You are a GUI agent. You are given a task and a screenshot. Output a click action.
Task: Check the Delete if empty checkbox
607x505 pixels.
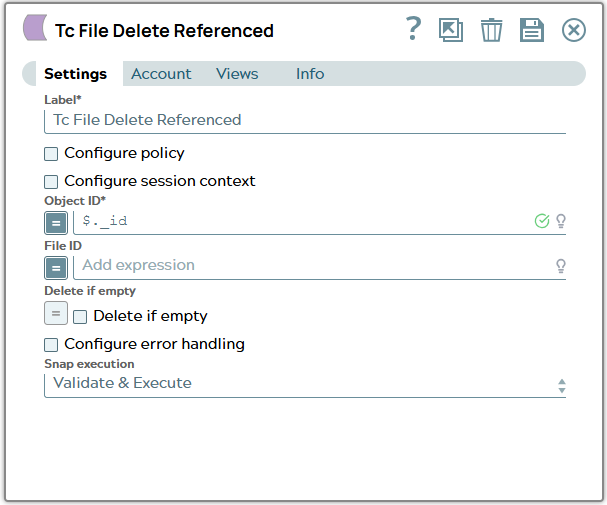80,317
